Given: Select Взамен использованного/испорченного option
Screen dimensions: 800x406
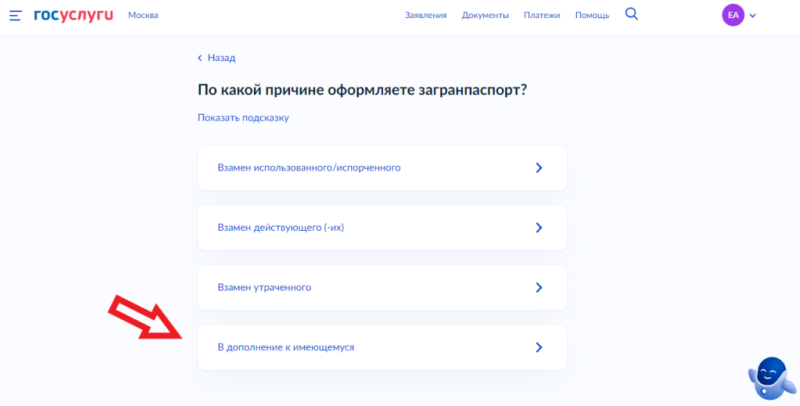Looking at the screenshot, I should pos(309,168).
